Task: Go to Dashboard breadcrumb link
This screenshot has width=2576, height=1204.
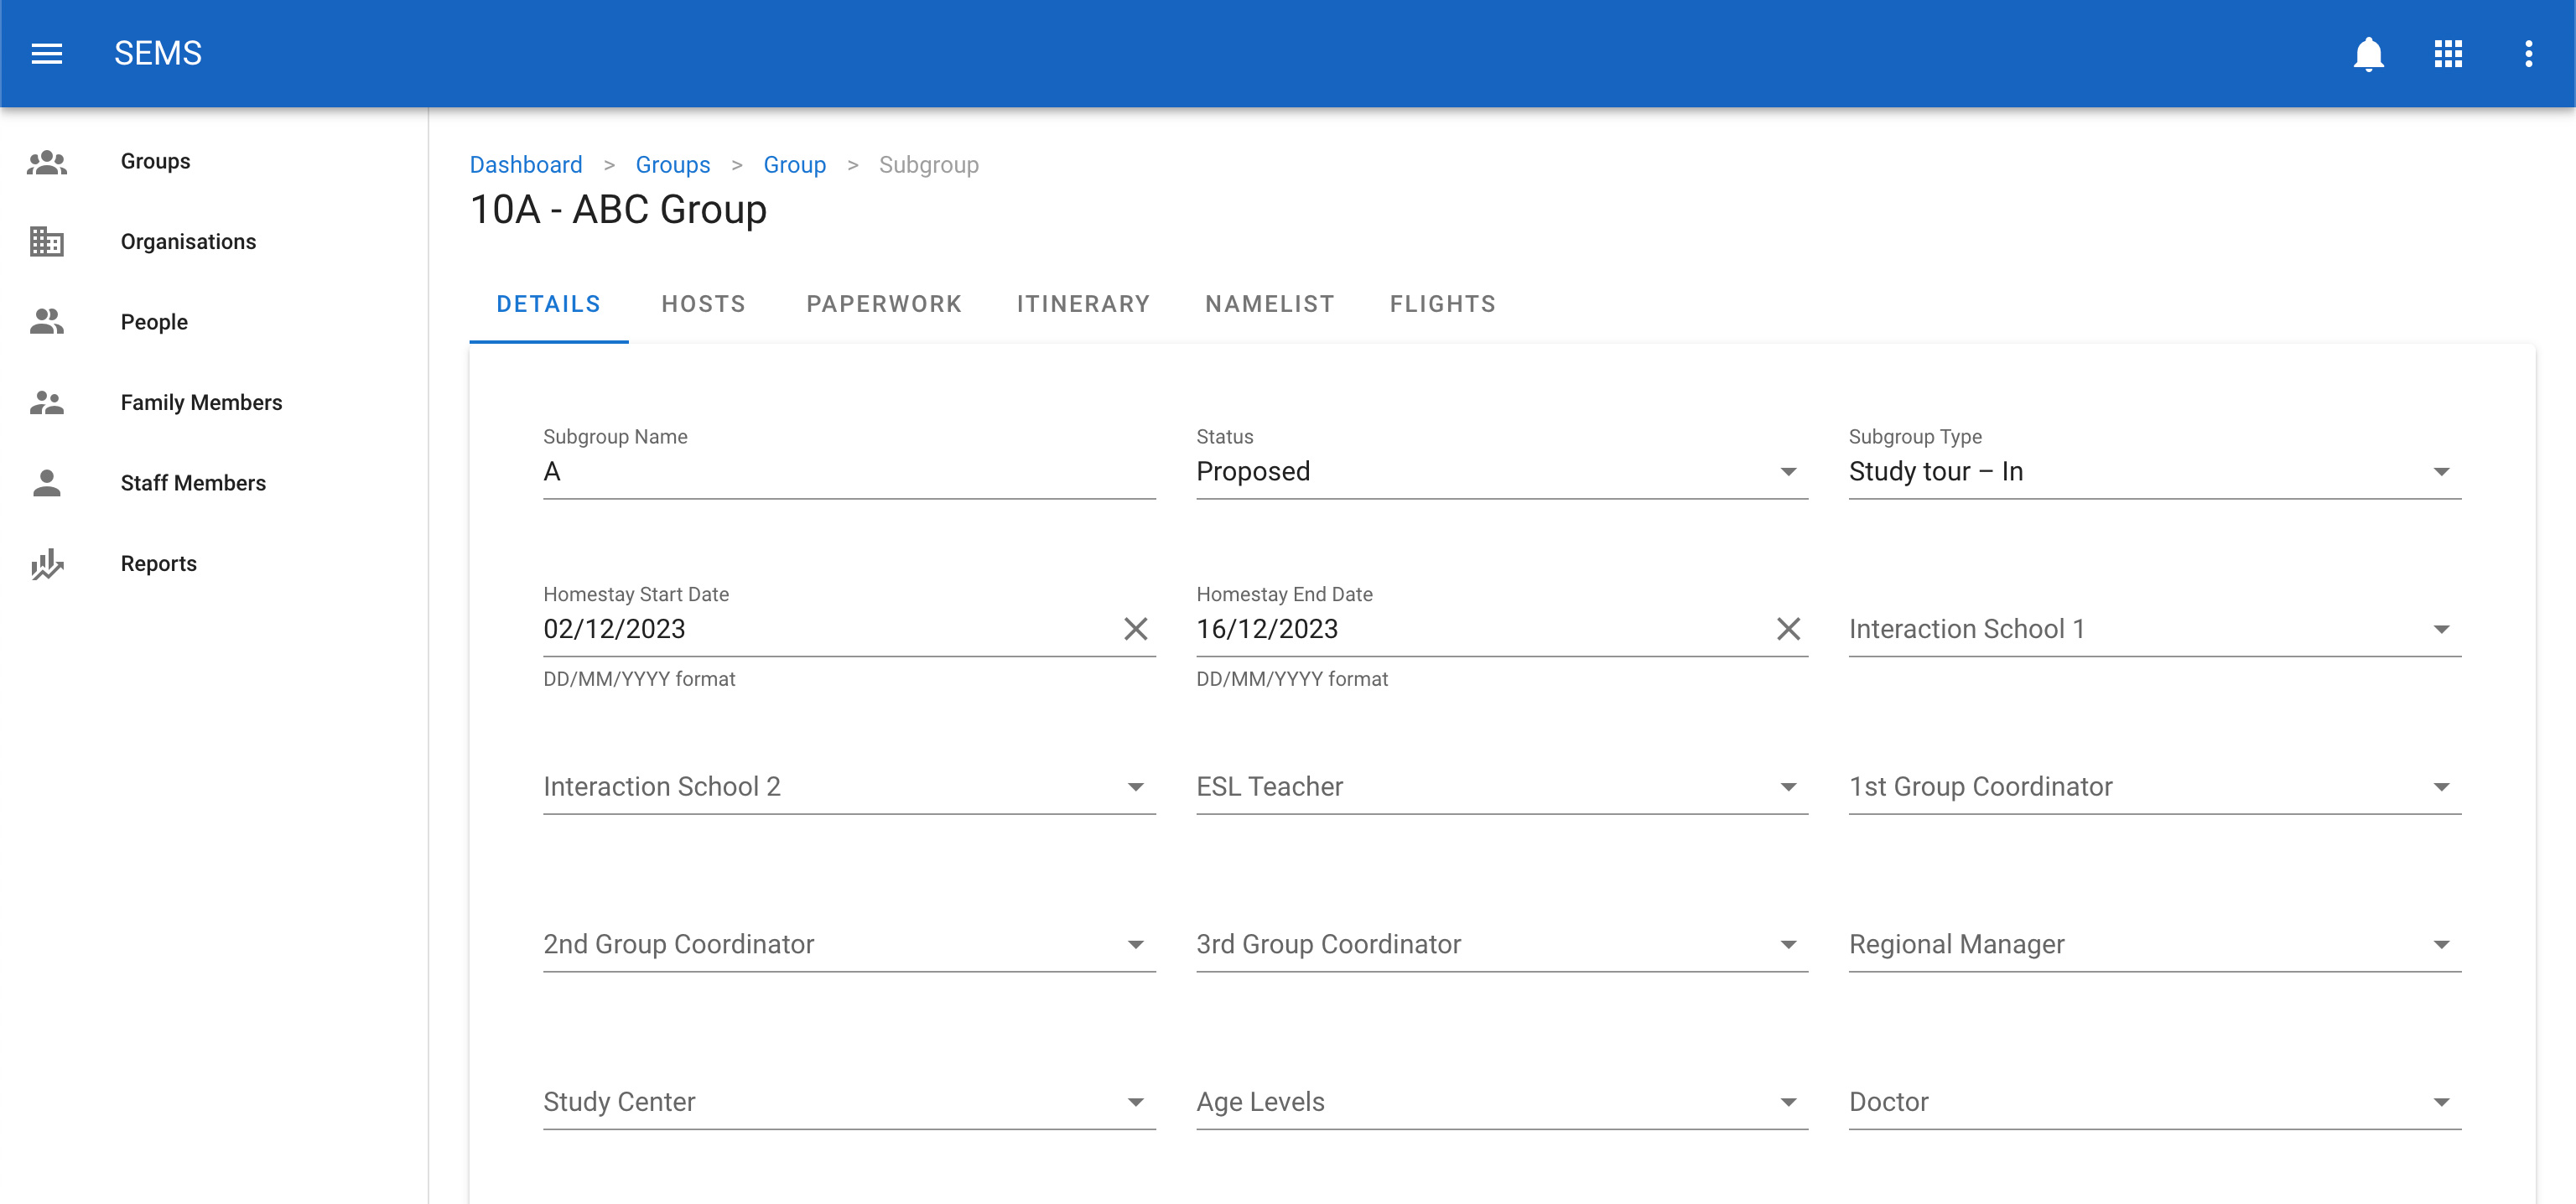Action: [526, 165]
